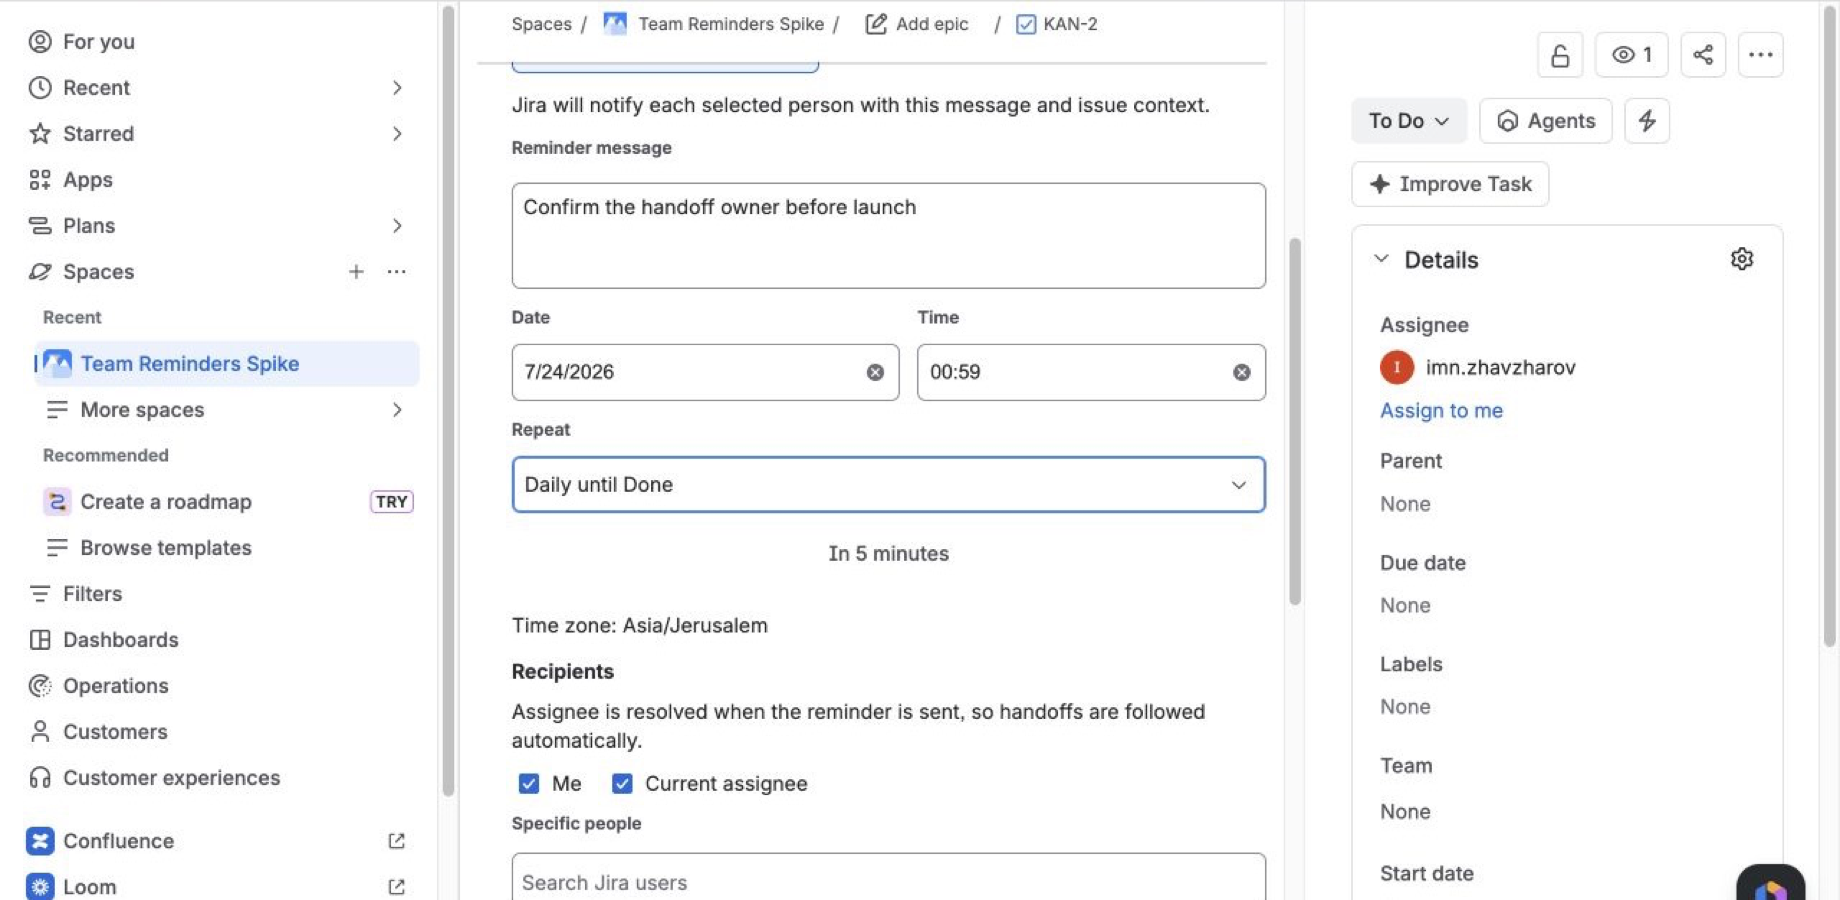Open the Rovo assistant floating button
Viewport: 1840px width, 900px height.
1770,883
